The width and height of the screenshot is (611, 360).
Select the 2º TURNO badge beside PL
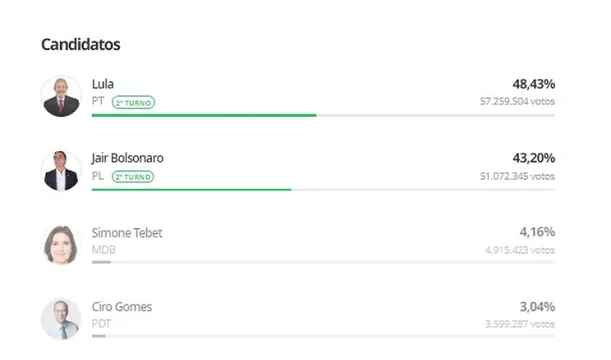point(133,176)
